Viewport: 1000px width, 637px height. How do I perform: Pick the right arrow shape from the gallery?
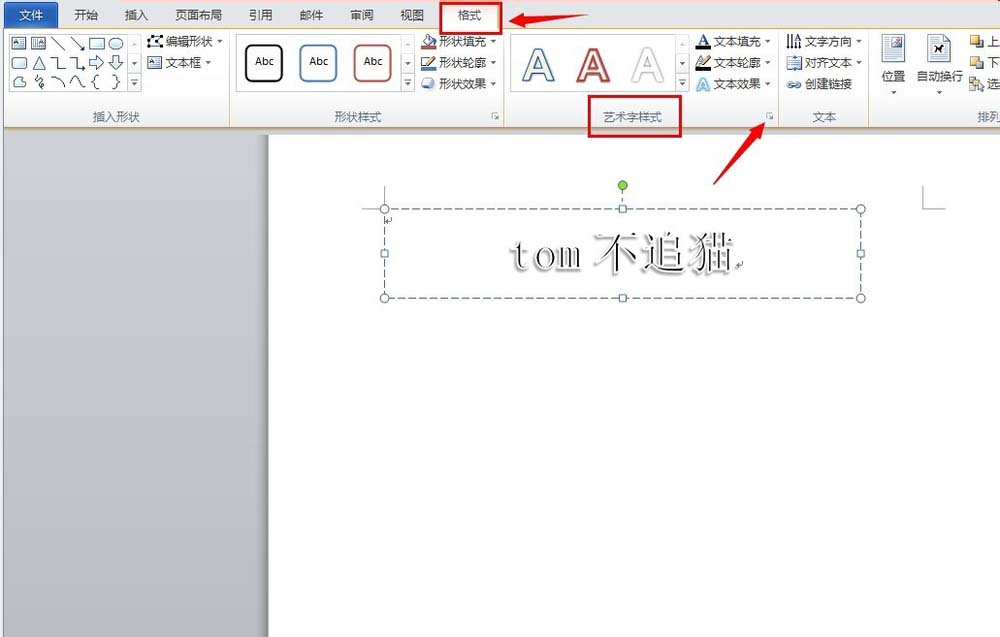click(x=97, y=62)
